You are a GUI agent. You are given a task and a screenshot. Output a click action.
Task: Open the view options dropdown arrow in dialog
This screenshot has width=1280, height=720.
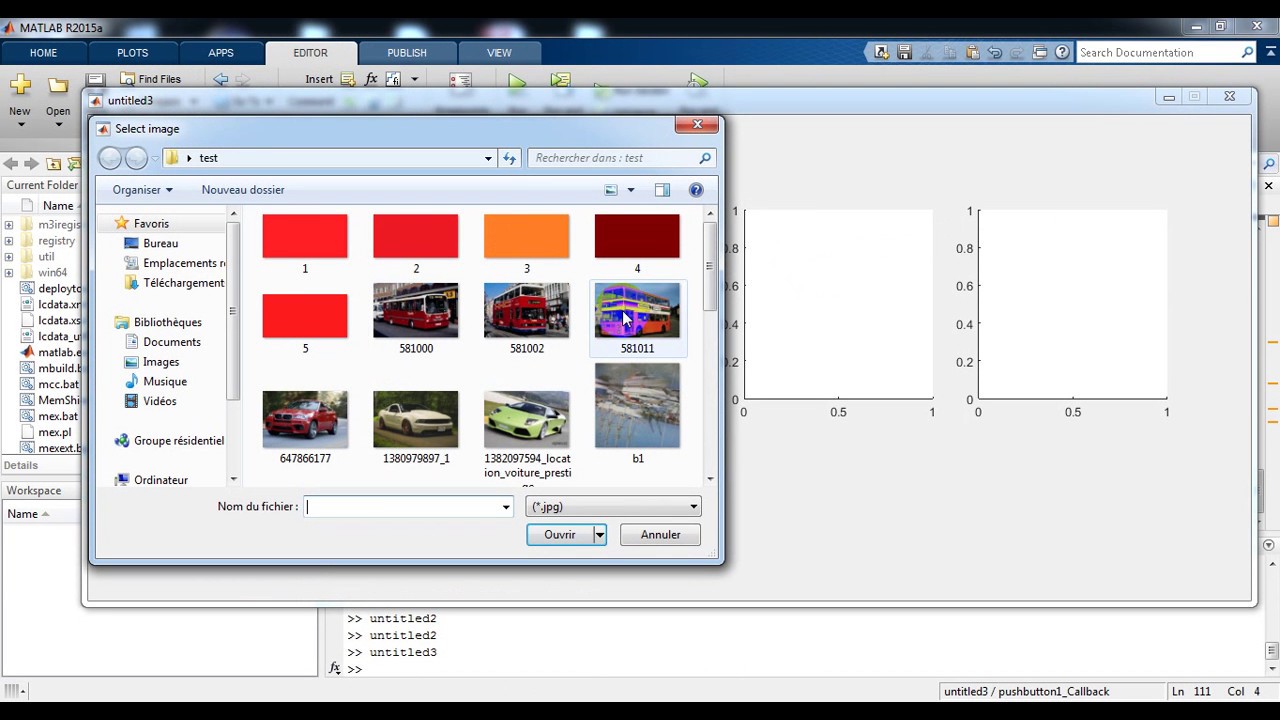point(630,190)
